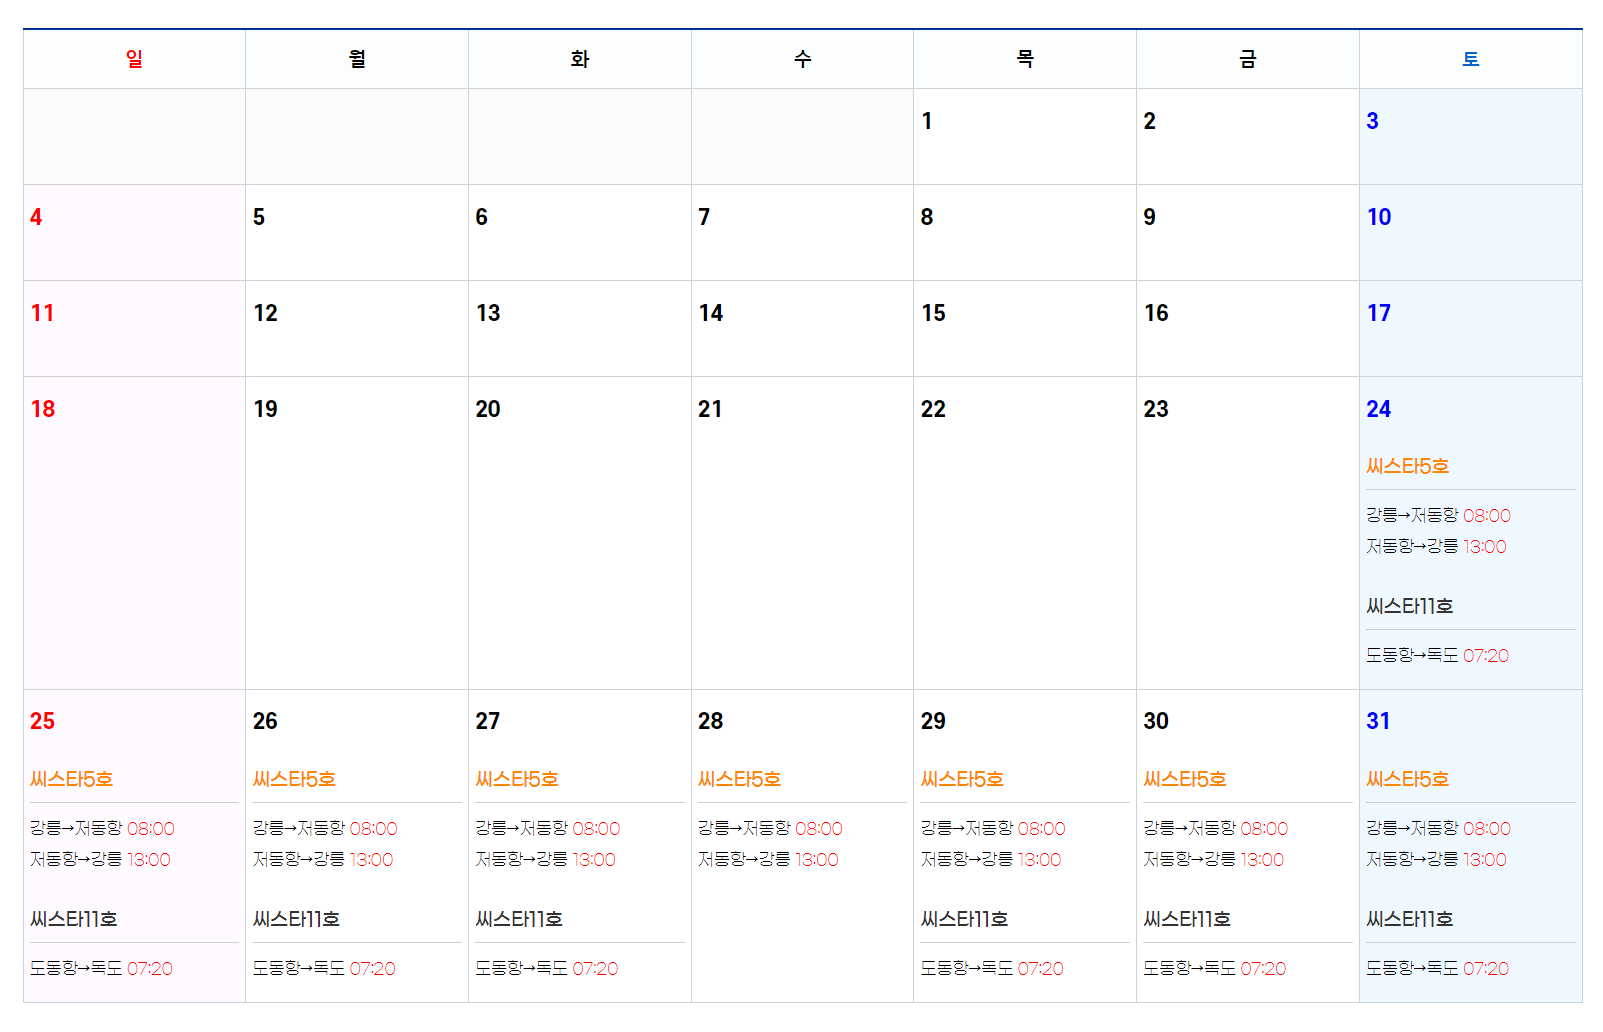
Task: Choose 도동항→독도 07:20 on the 25th
Action: pyautogui.click(x=101, y=968)
